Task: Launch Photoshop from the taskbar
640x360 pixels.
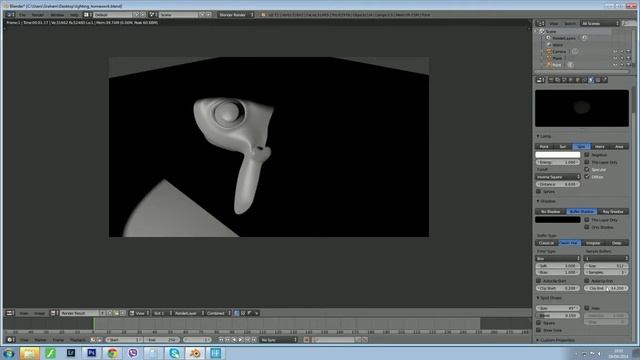Action: coord(91,353)
